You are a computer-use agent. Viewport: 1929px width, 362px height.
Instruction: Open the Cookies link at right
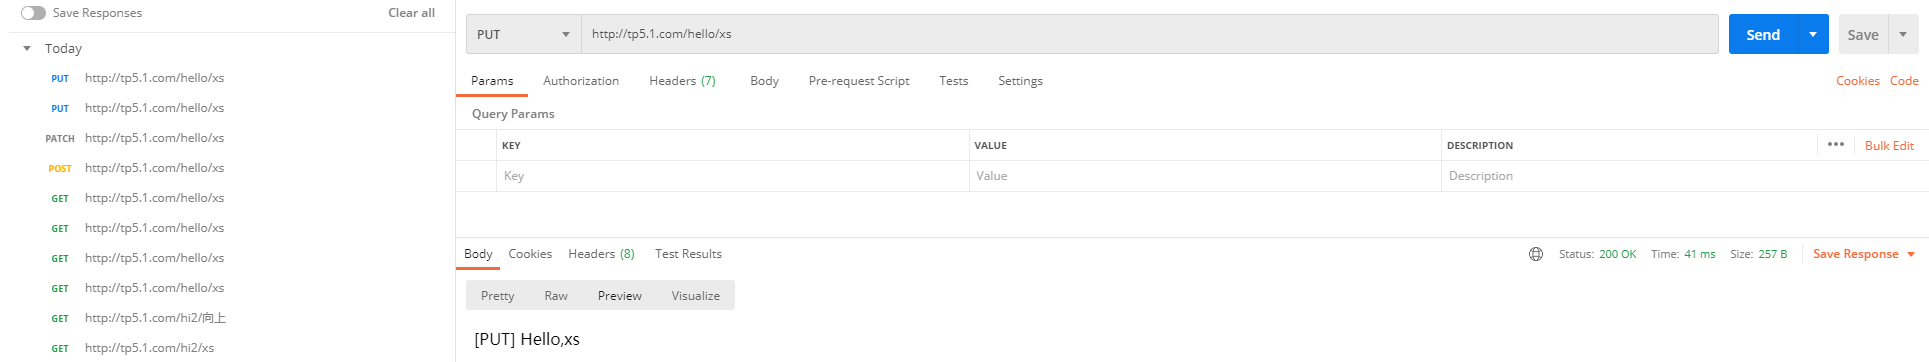pyautogui.click(x=1857, y=81)
